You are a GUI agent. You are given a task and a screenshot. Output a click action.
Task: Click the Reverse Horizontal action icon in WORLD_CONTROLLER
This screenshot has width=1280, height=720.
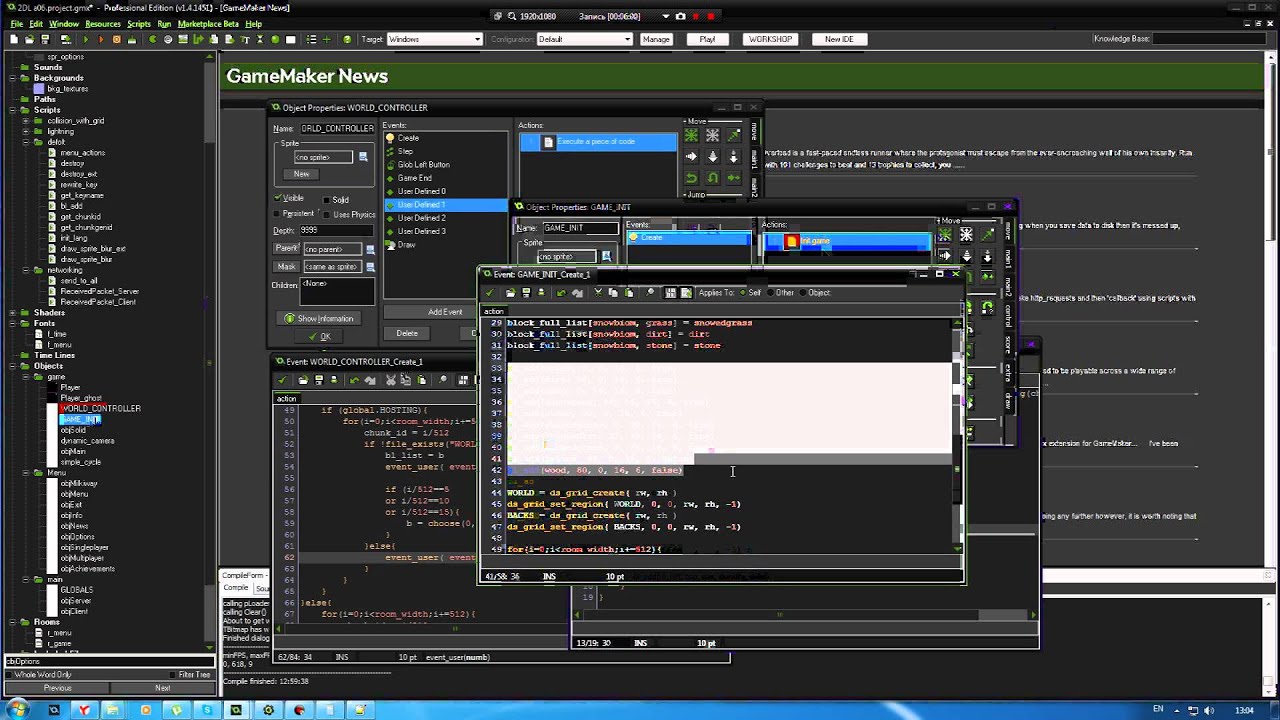point(691,178)
